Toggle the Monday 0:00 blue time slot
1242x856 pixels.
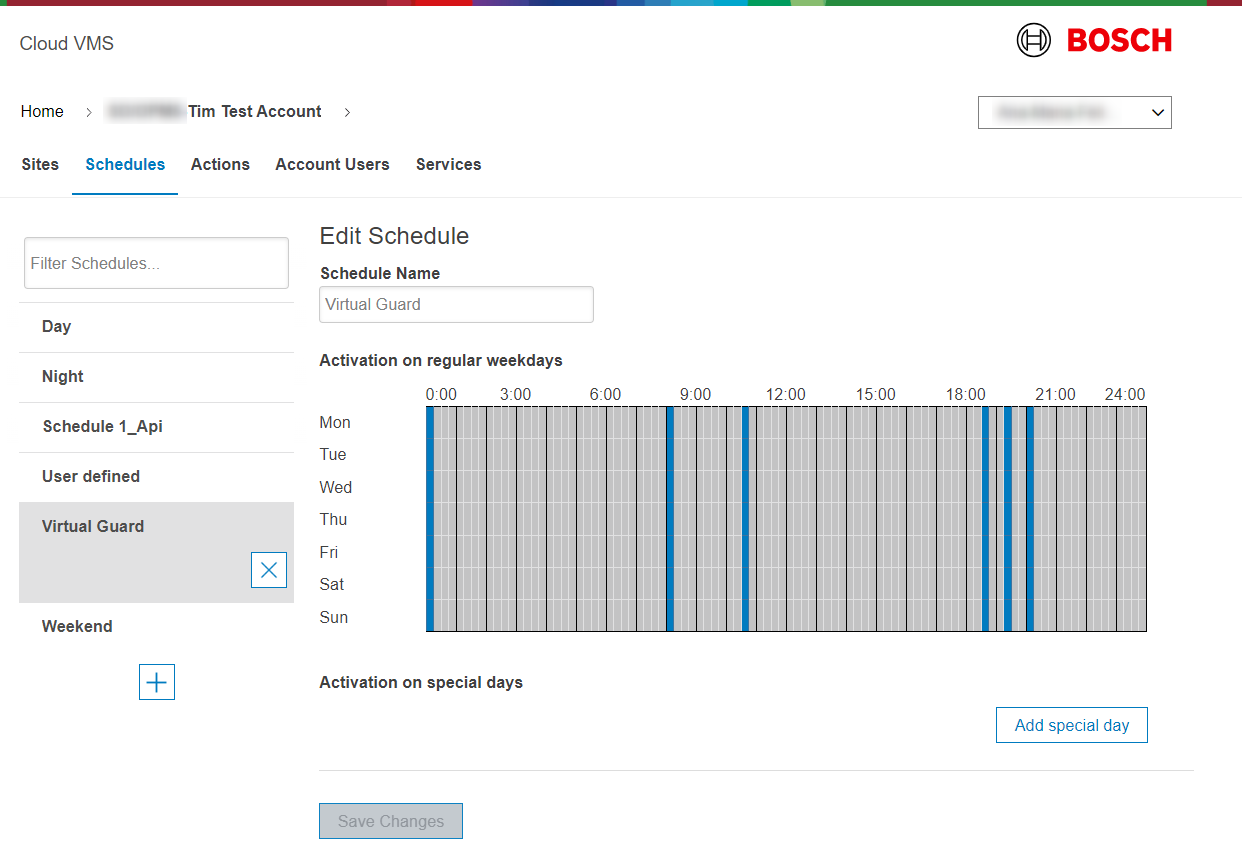(430, 423)
